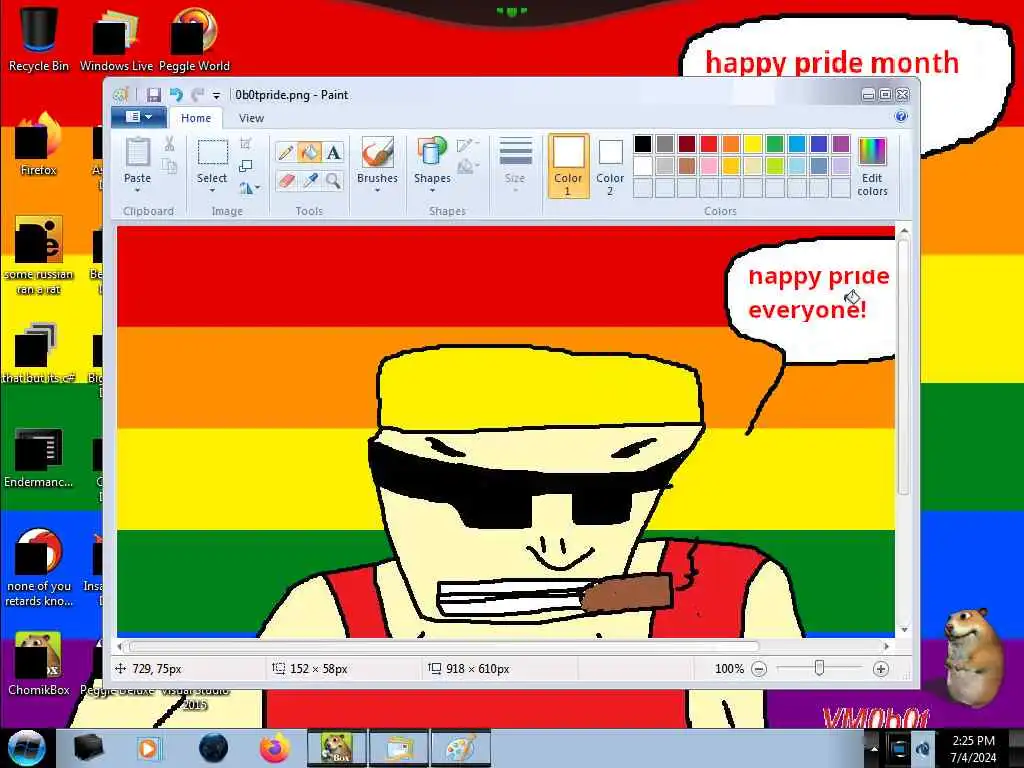Click the vertical scrollbar up arrow
Screen dimensions: 1024x768
(904, 231)
